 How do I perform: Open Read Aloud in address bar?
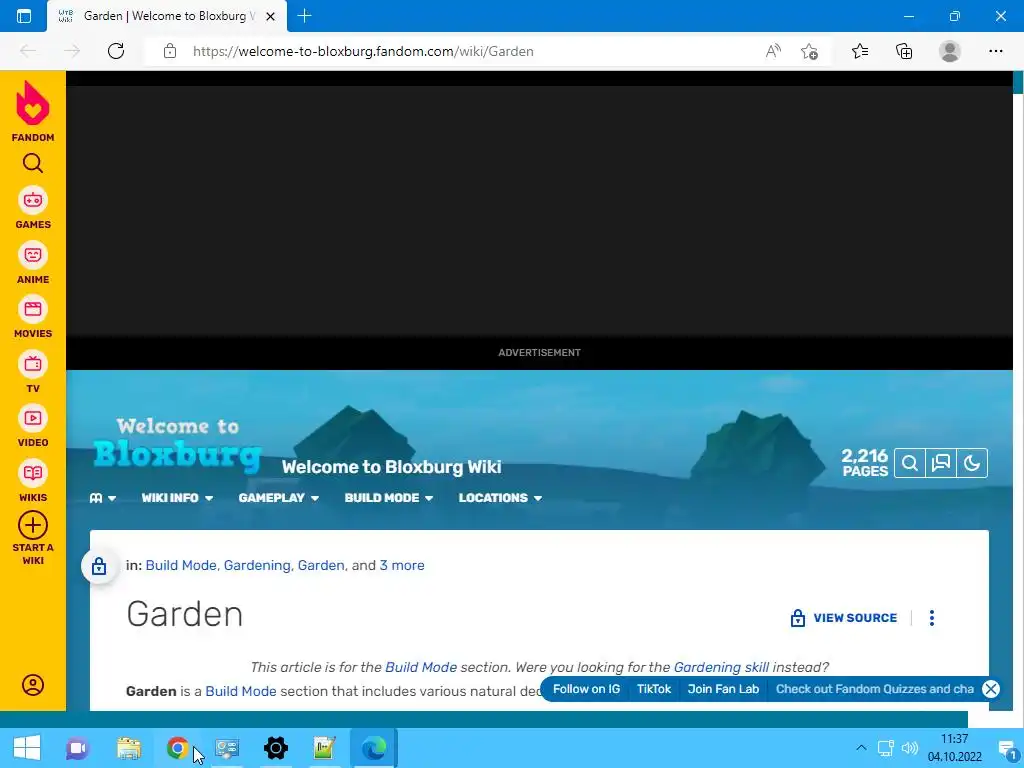pyautogui.click(x=773, y=51)
